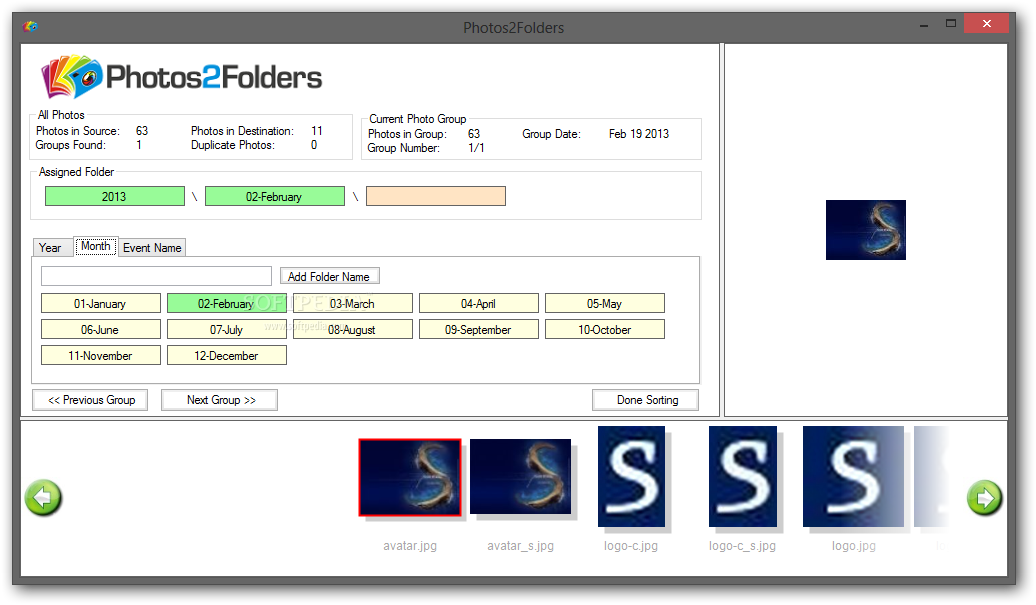Click the Feb 19 2013 group date
Image resolution: width=1036 pixels, height=605 pixels.
[639, 134]
